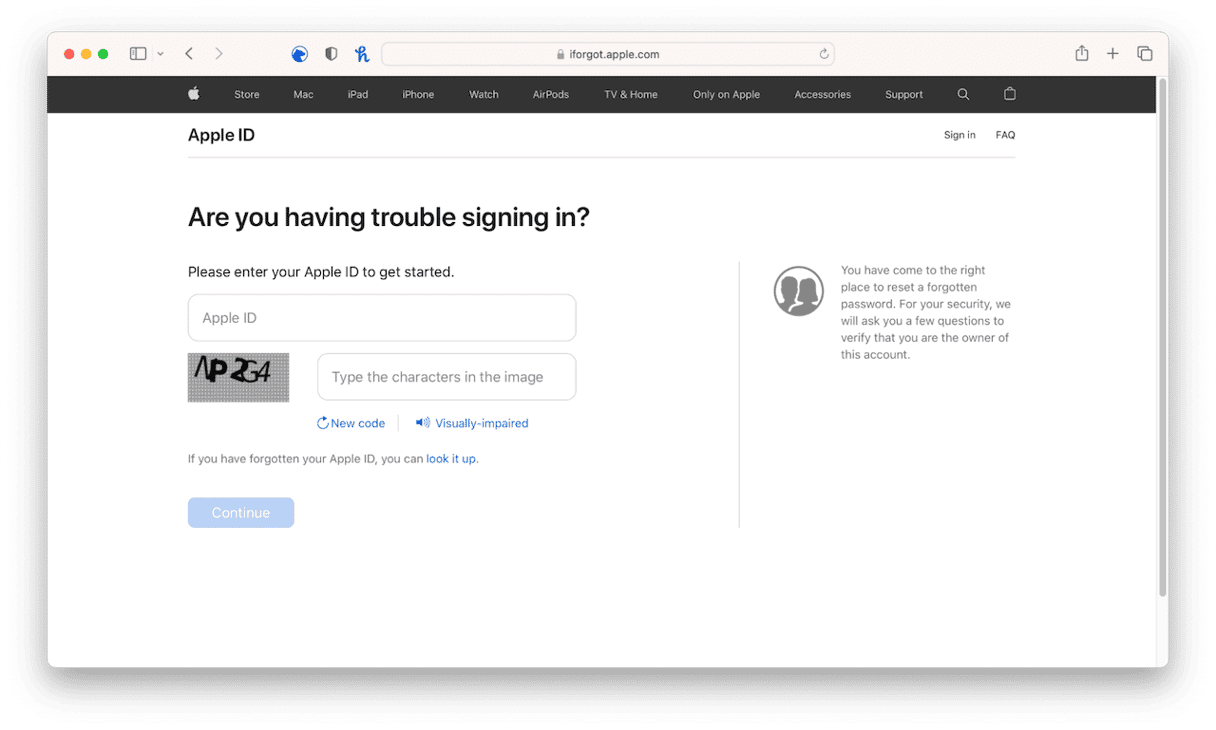Image resolution: width=1216 pixels, height=730 pixels.
Task: Open a new tab with the plus icon
Action: [x=1113, y=54]
